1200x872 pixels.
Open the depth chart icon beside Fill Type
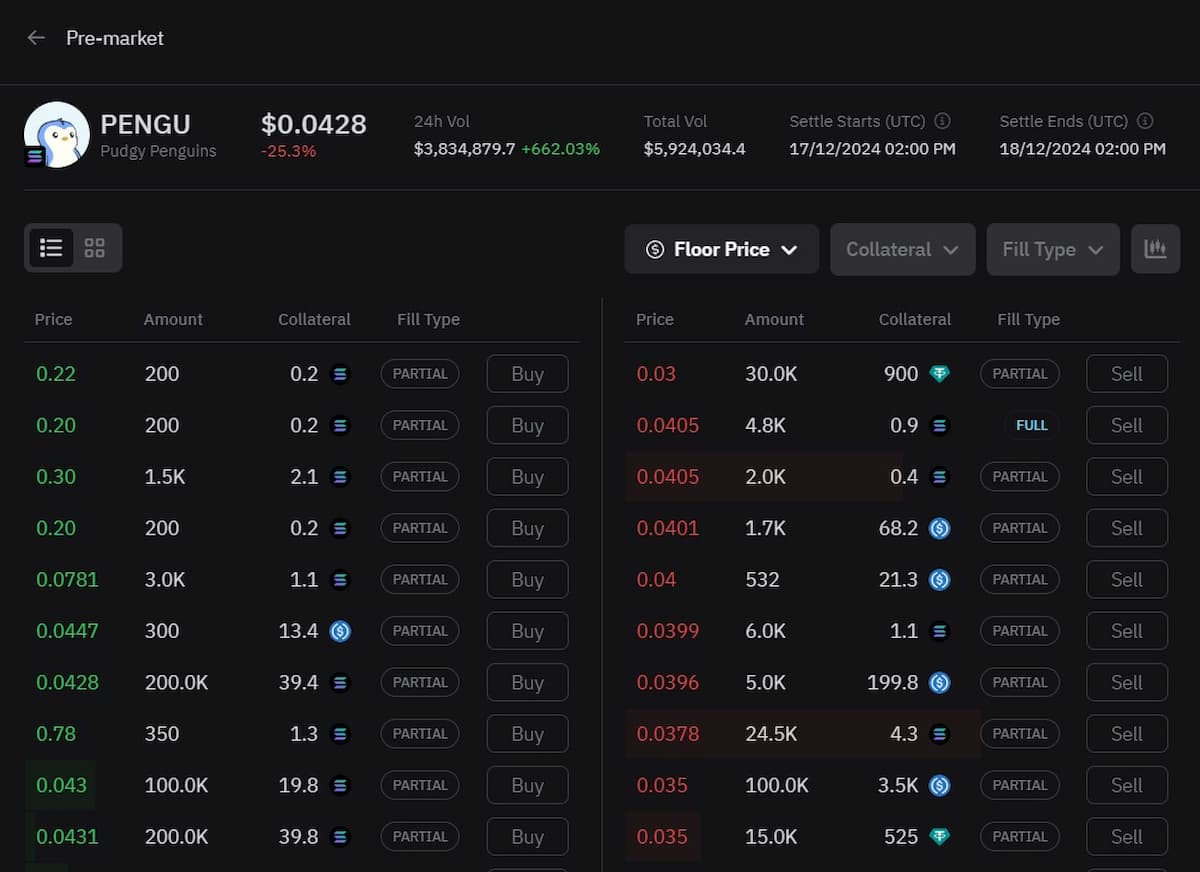pyautogui.click(x=1155, y=248)
